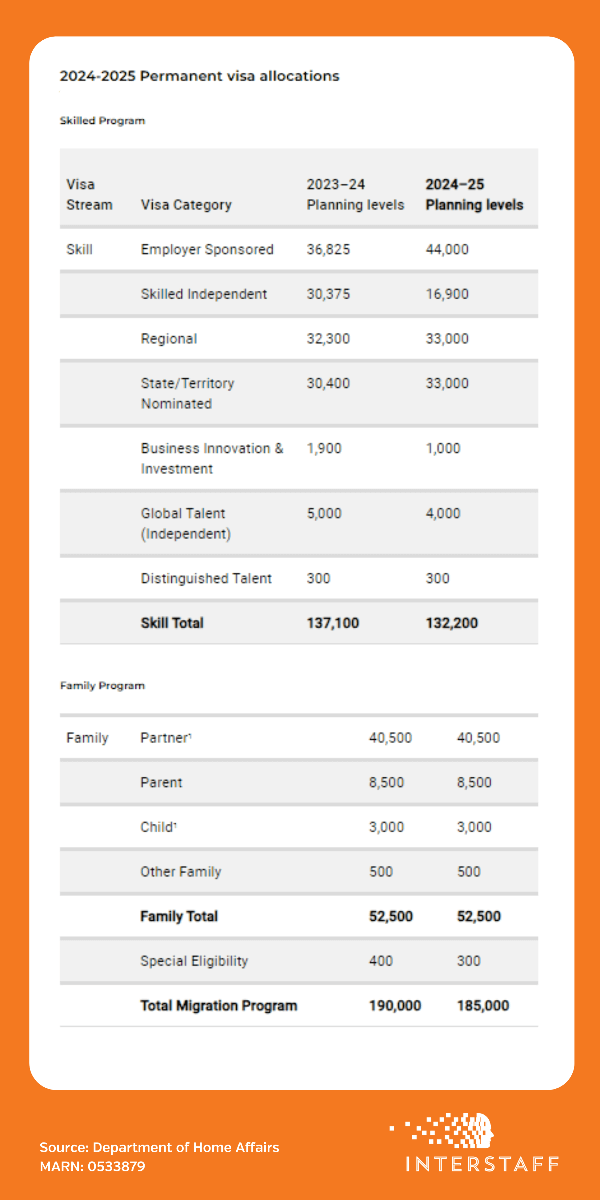Click the Skill Total value 132,200
This screenshot has height=1200, width=600.
click(452, 623)
